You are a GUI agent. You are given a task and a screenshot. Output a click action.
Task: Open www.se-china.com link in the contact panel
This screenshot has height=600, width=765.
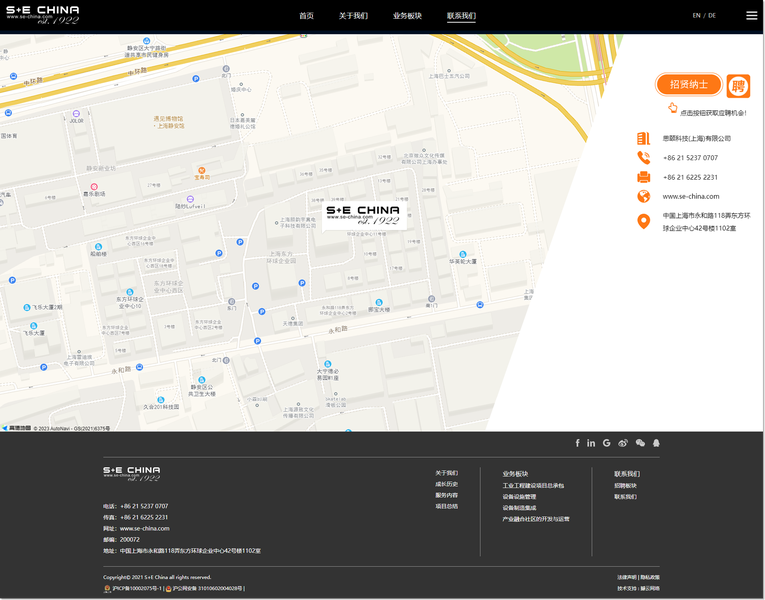pos(690,197)
